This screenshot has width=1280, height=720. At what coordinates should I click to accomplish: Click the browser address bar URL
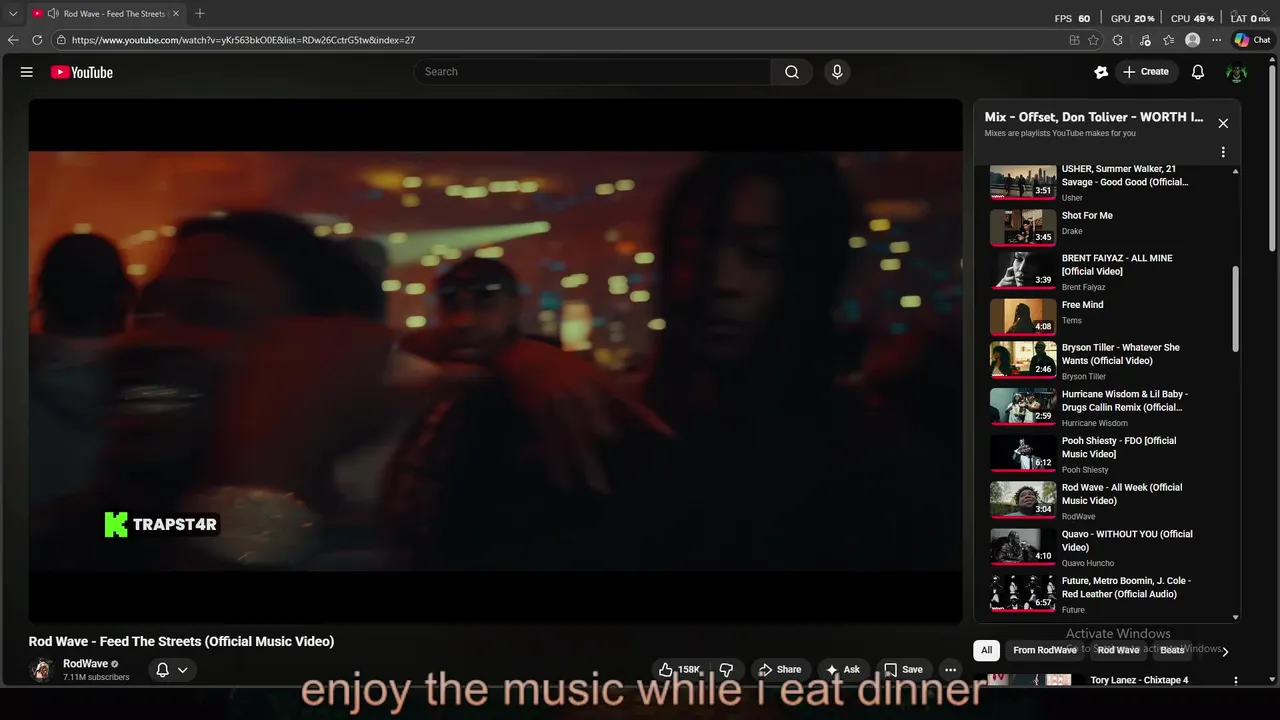tap(243, 40)
